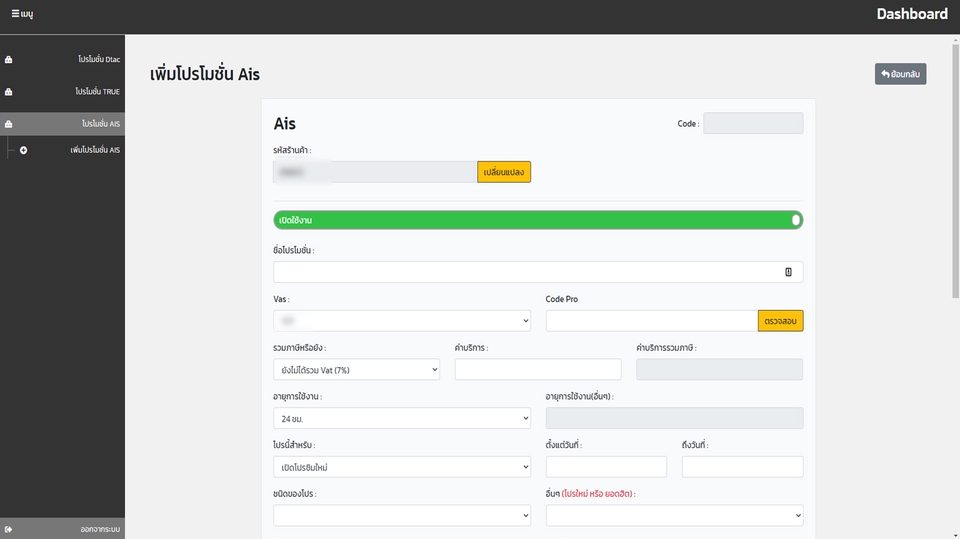960x539 pixels.
Task: Click the ย้อนกลับ back button
Action: click(900, 74)
